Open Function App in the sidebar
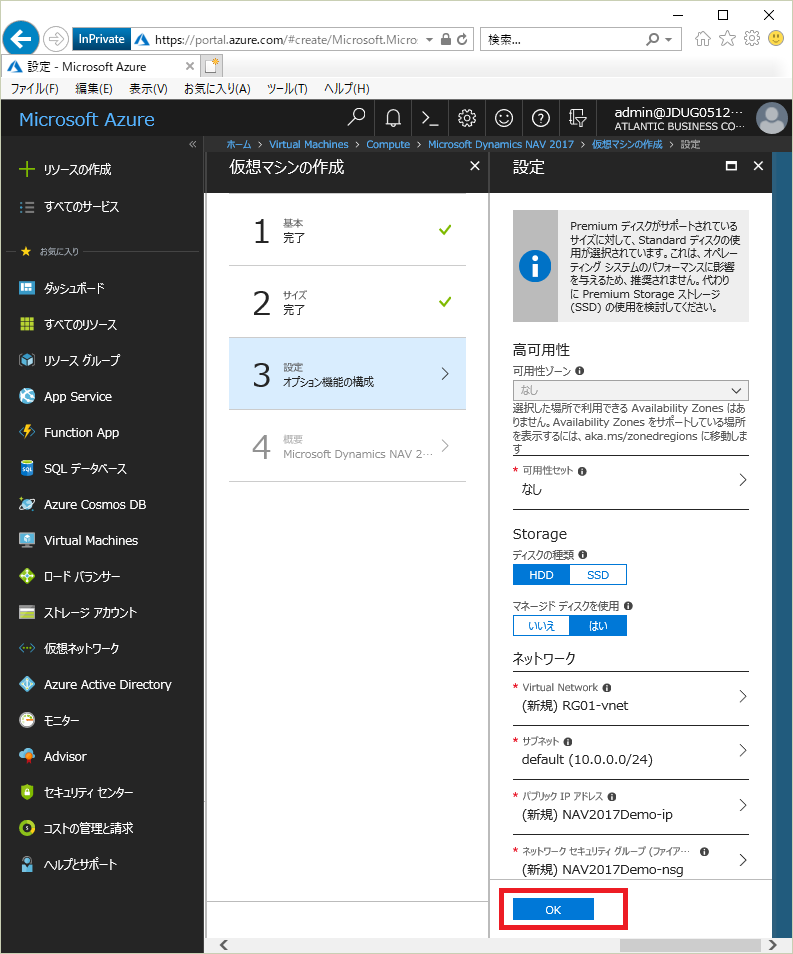Image resolution: width=793 pixels, height=954 pixels. click(69, 432)
